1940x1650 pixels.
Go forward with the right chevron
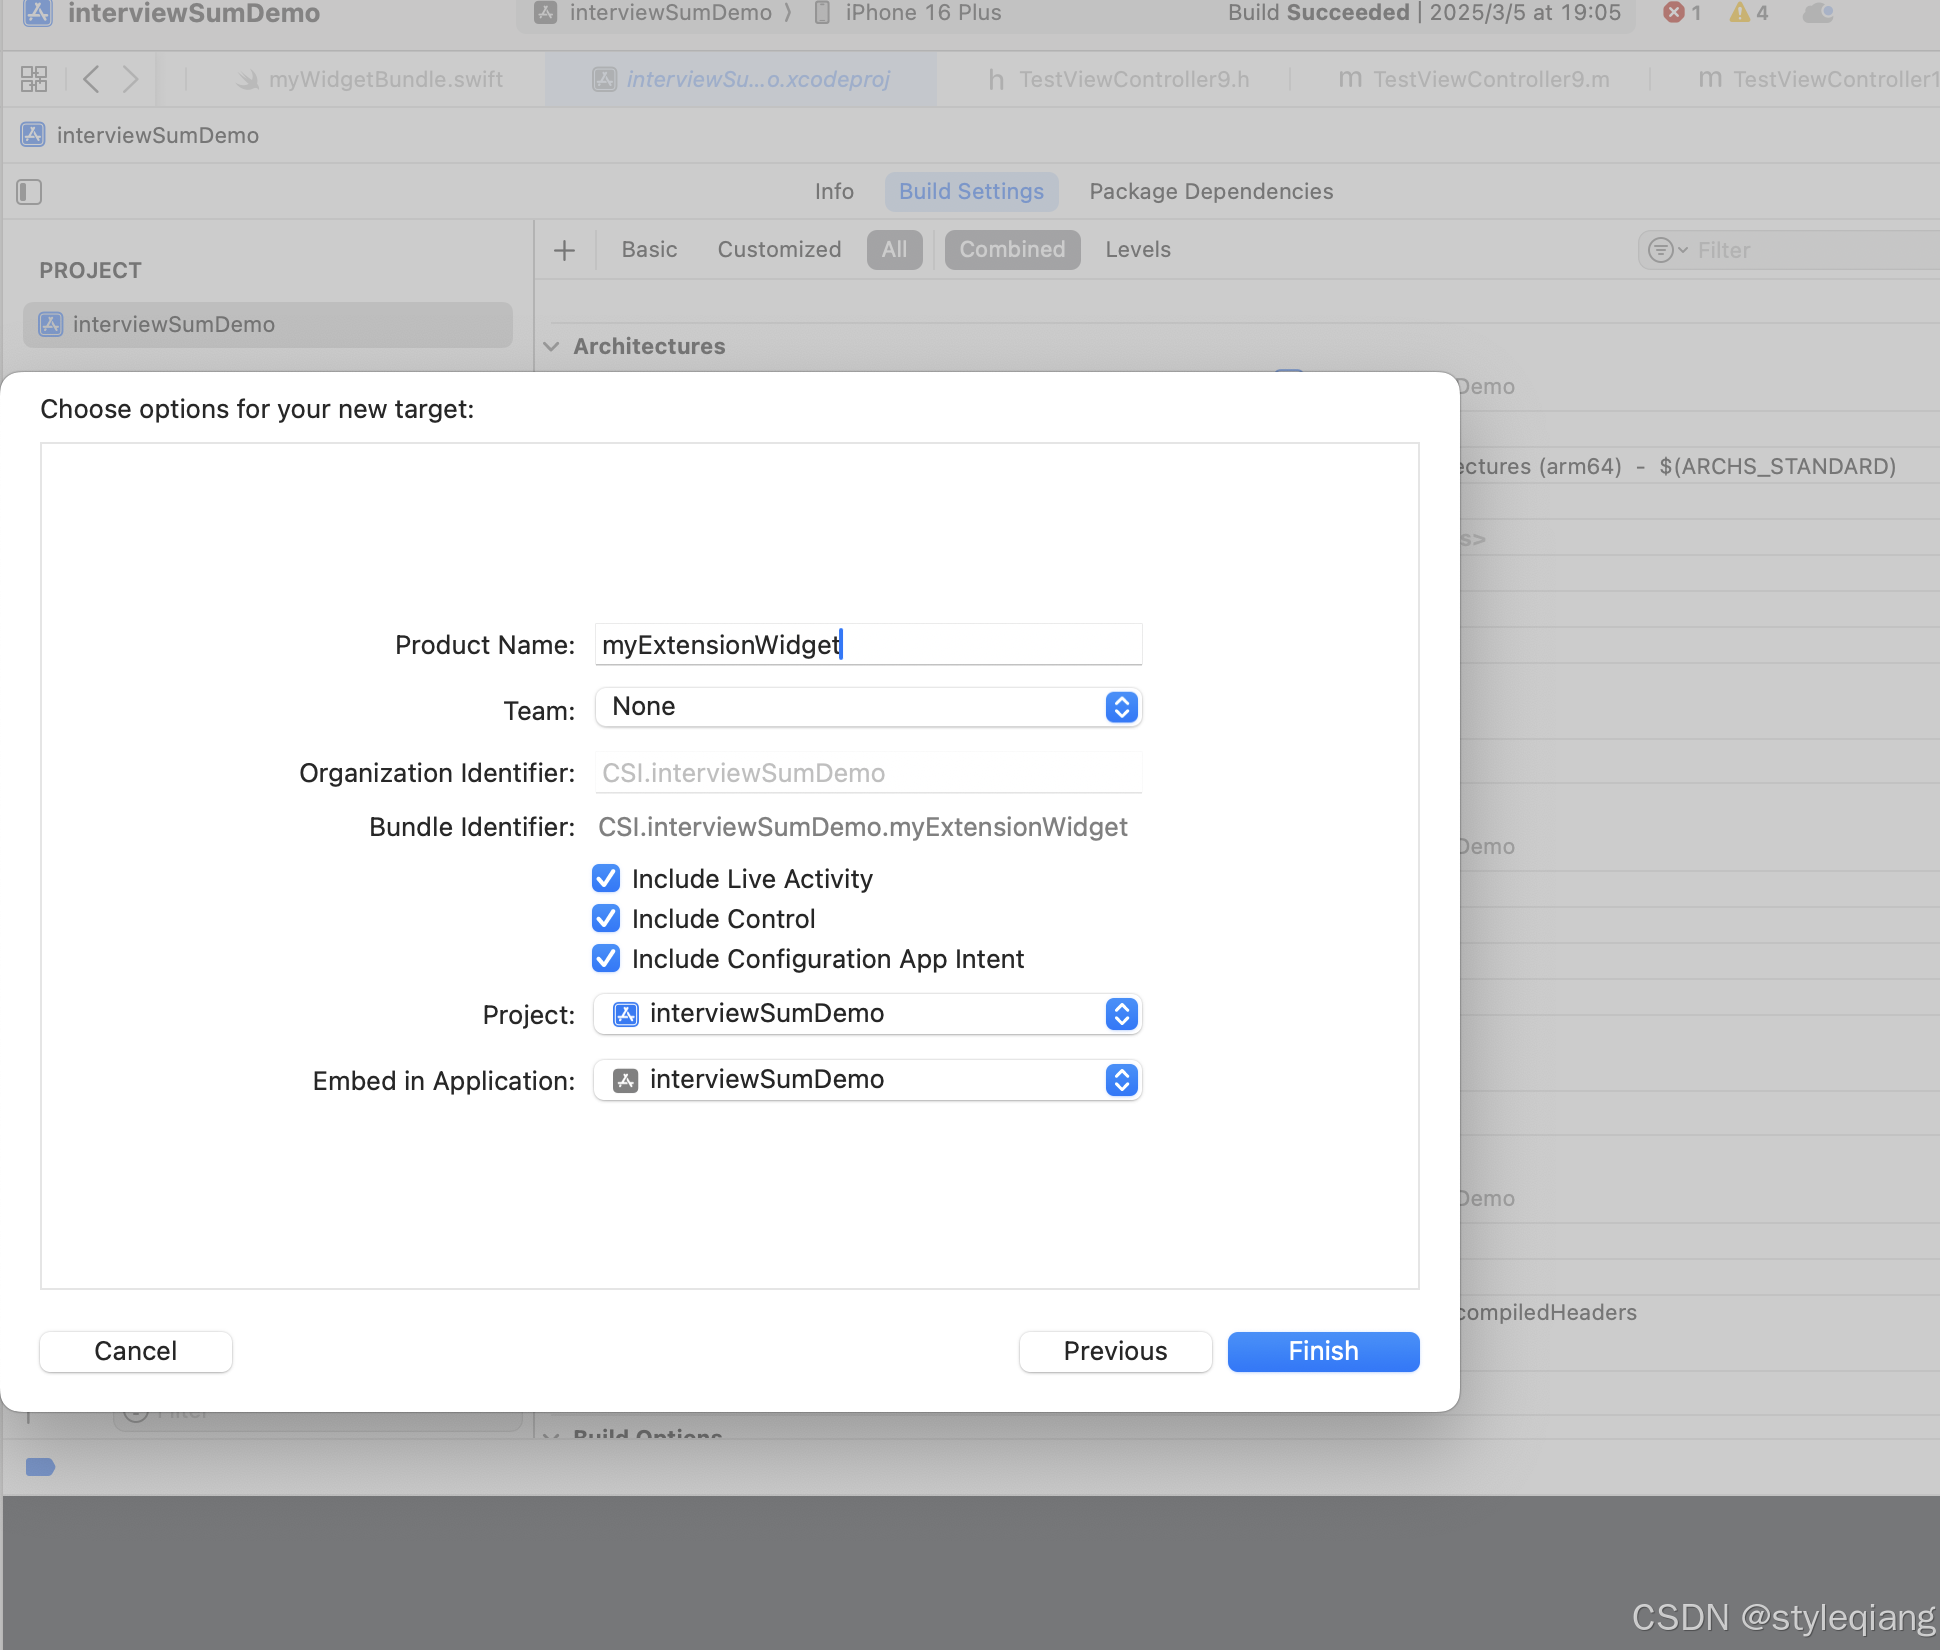(130, 79)
